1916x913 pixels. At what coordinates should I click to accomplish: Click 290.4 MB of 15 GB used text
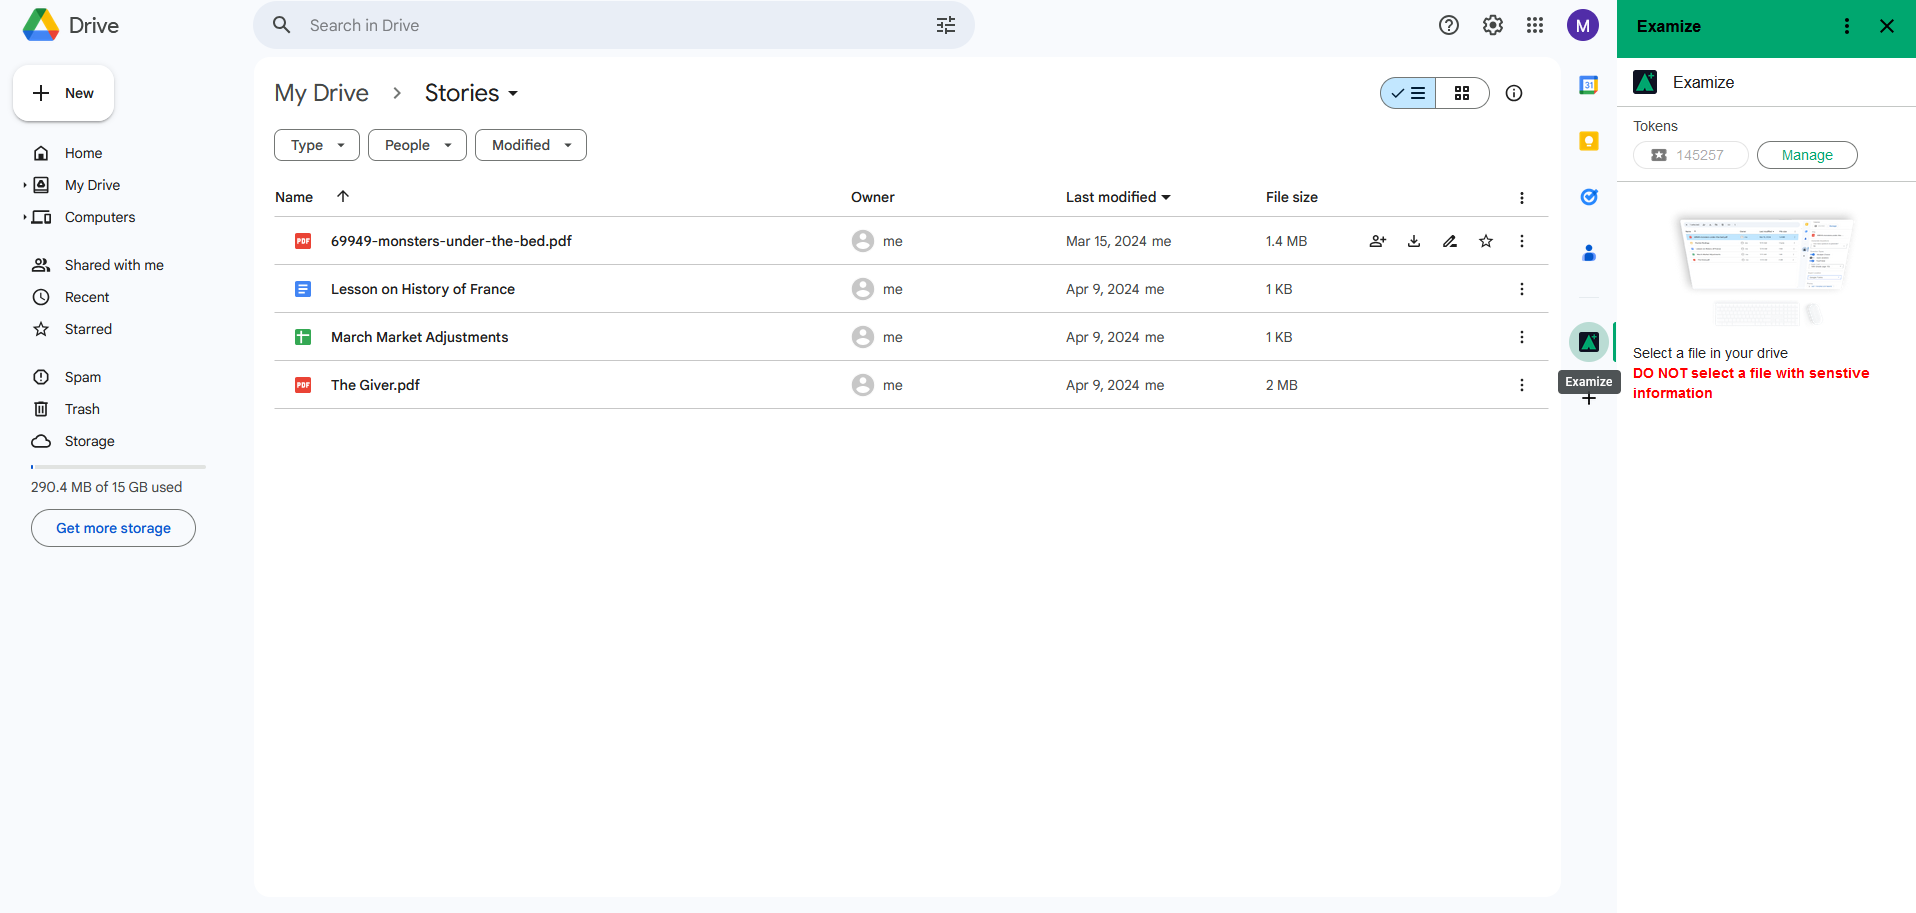106,487
